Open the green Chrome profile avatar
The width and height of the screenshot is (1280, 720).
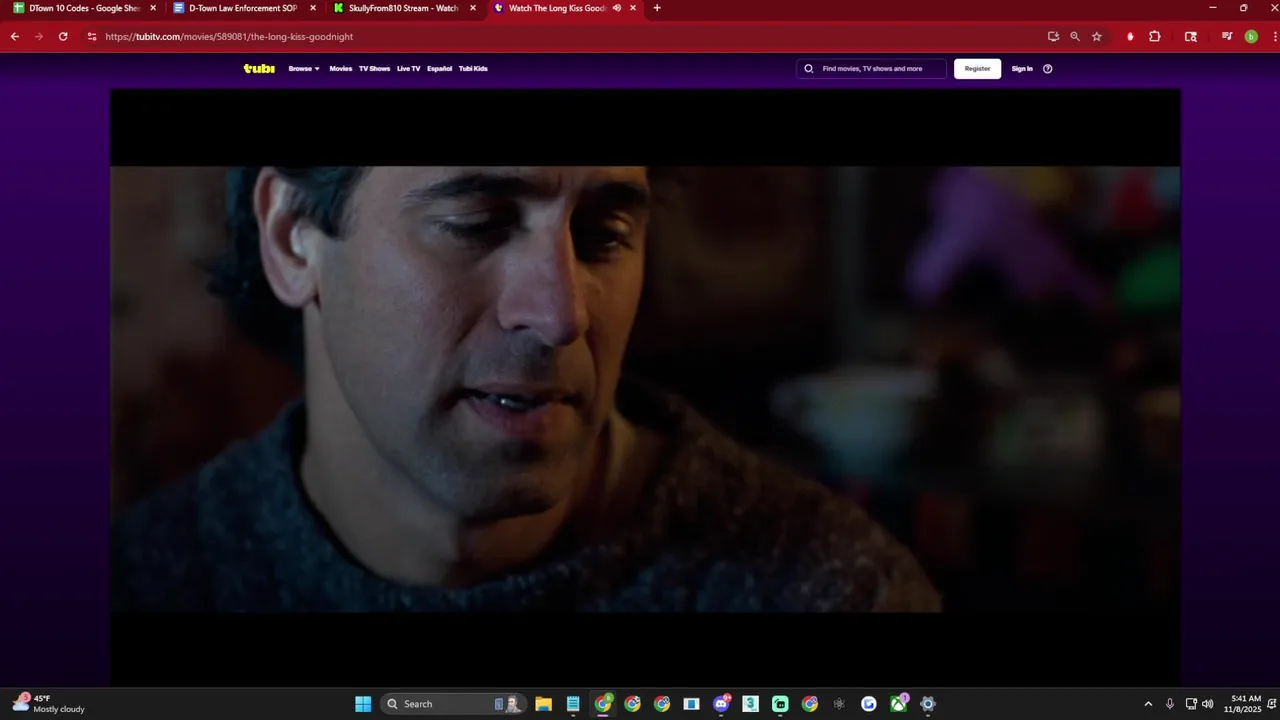click(x=1251, y=36)
